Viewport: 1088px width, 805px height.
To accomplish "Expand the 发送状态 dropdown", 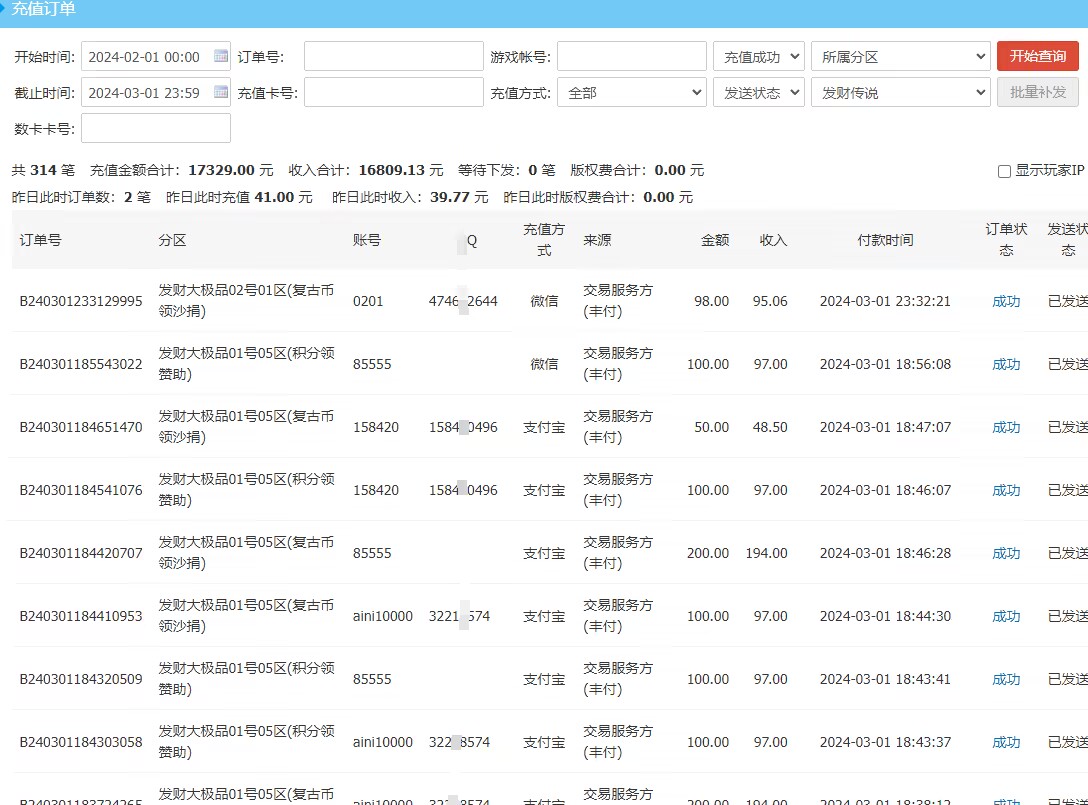I will 758,92.
